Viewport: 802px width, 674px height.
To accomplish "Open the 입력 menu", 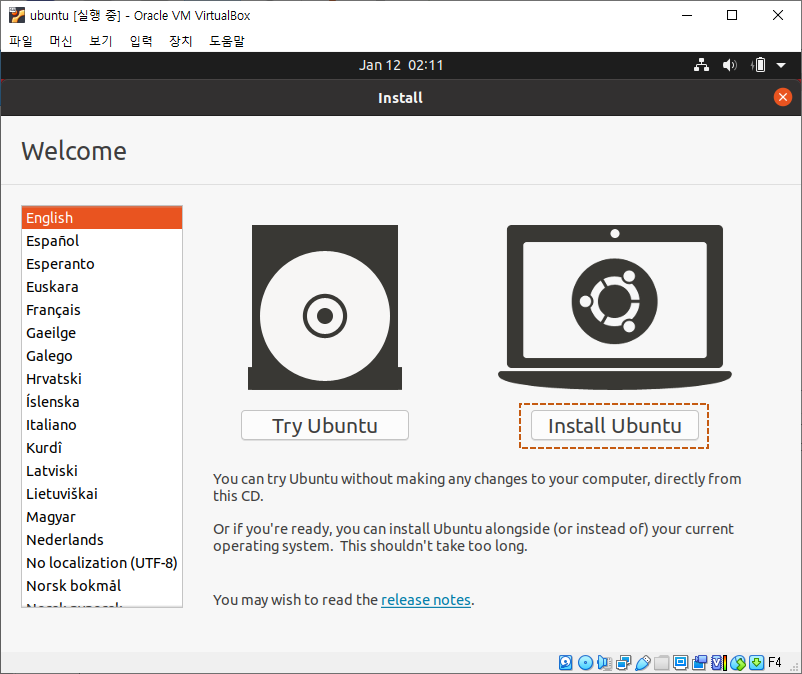I will point(141,40).
